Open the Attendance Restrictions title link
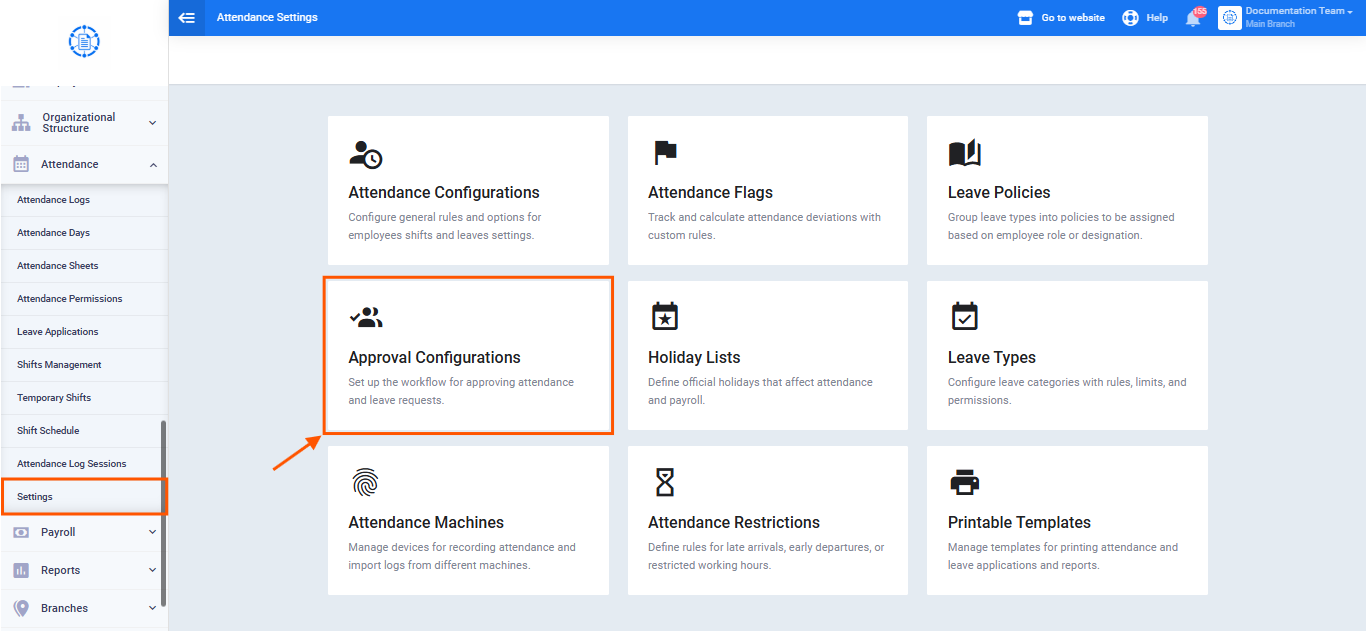1366x631 pixels. click(x=734, y=522)
